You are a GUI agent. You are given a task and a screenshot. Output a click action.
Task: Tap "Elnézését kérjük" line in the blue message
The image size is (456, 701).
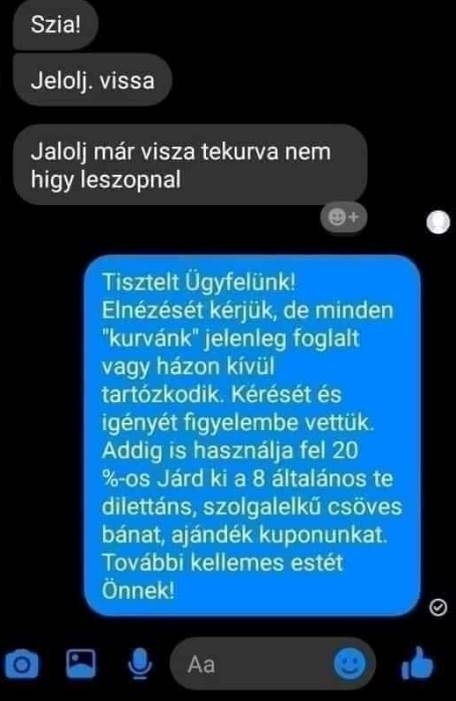click(x=187, y=310)
